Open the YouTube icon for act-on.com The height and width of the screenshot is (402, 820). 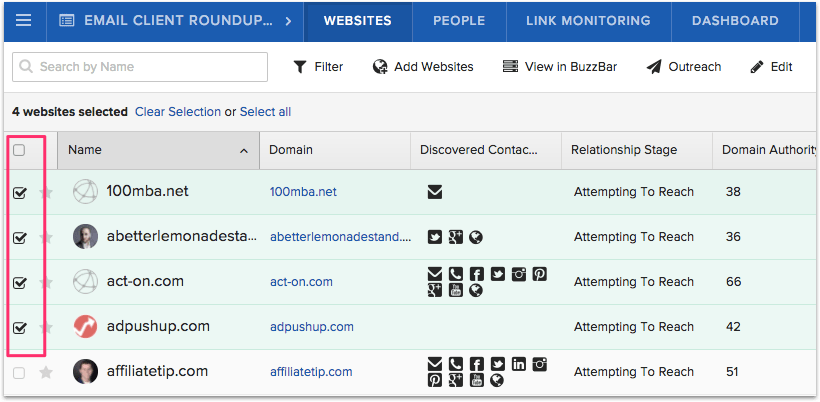455,290
